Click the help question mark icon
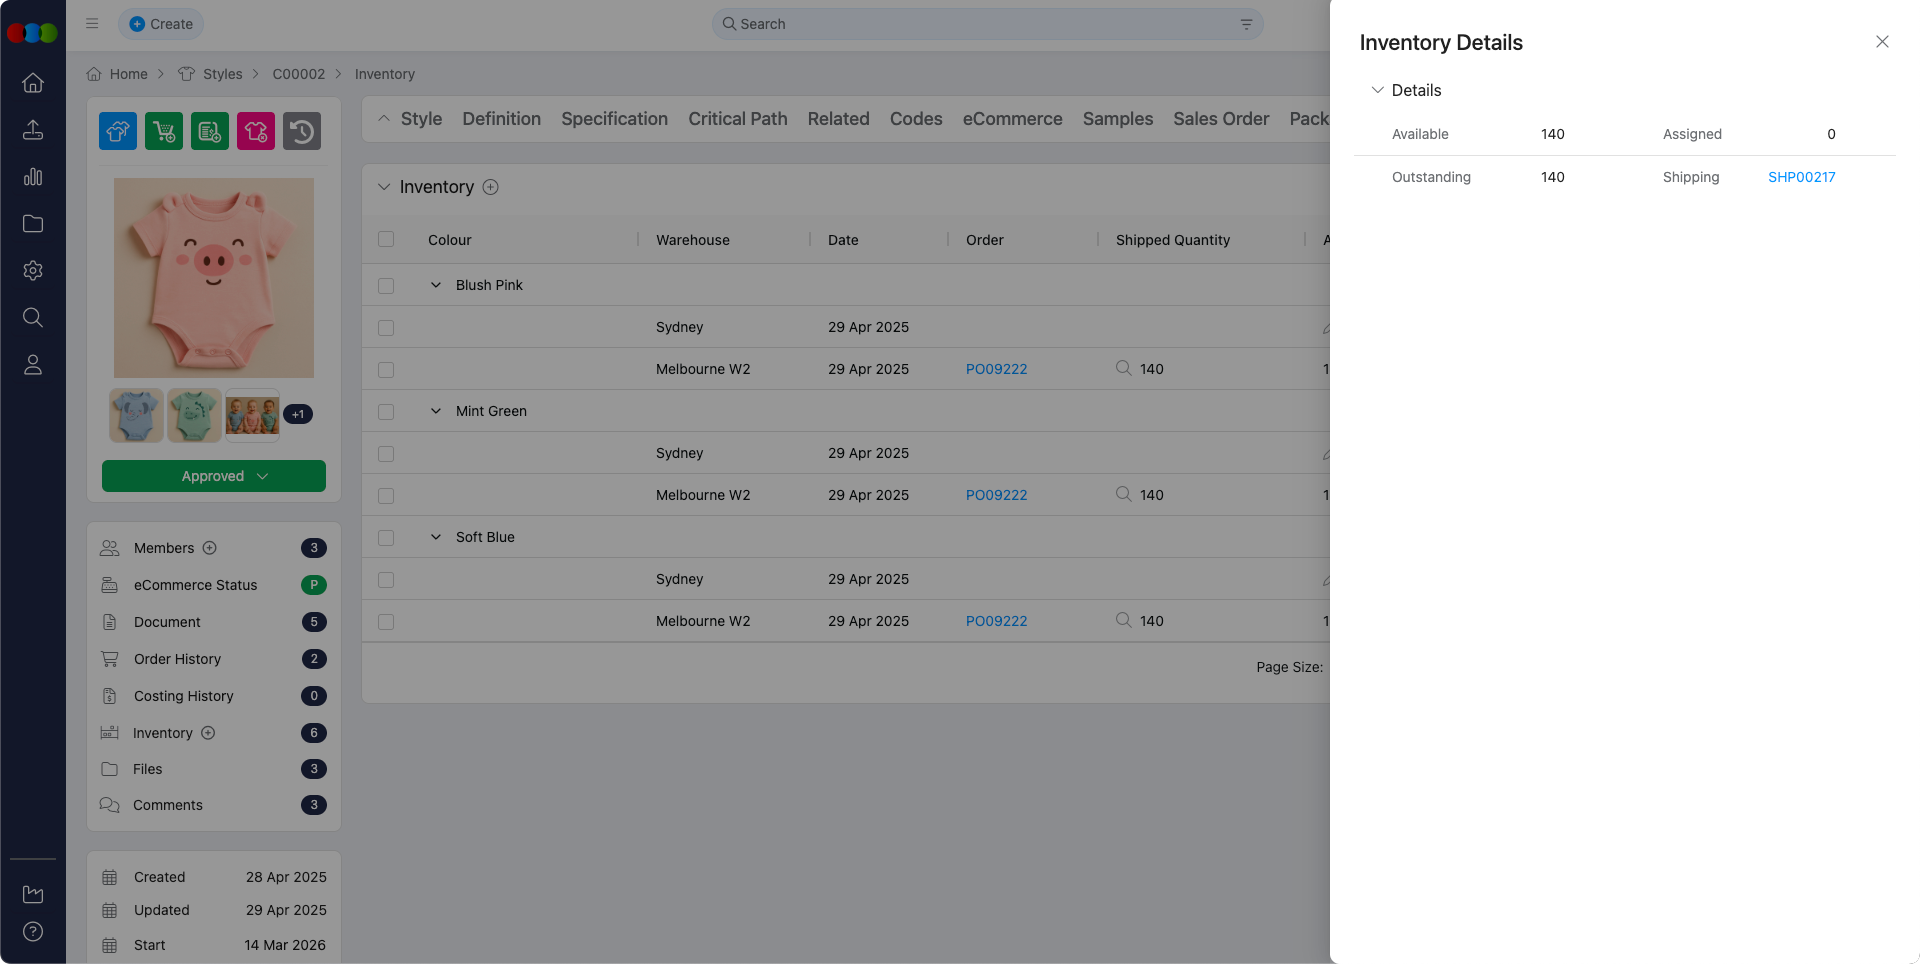The width and height of the screenshot is (1920, 964). point(33,932)
